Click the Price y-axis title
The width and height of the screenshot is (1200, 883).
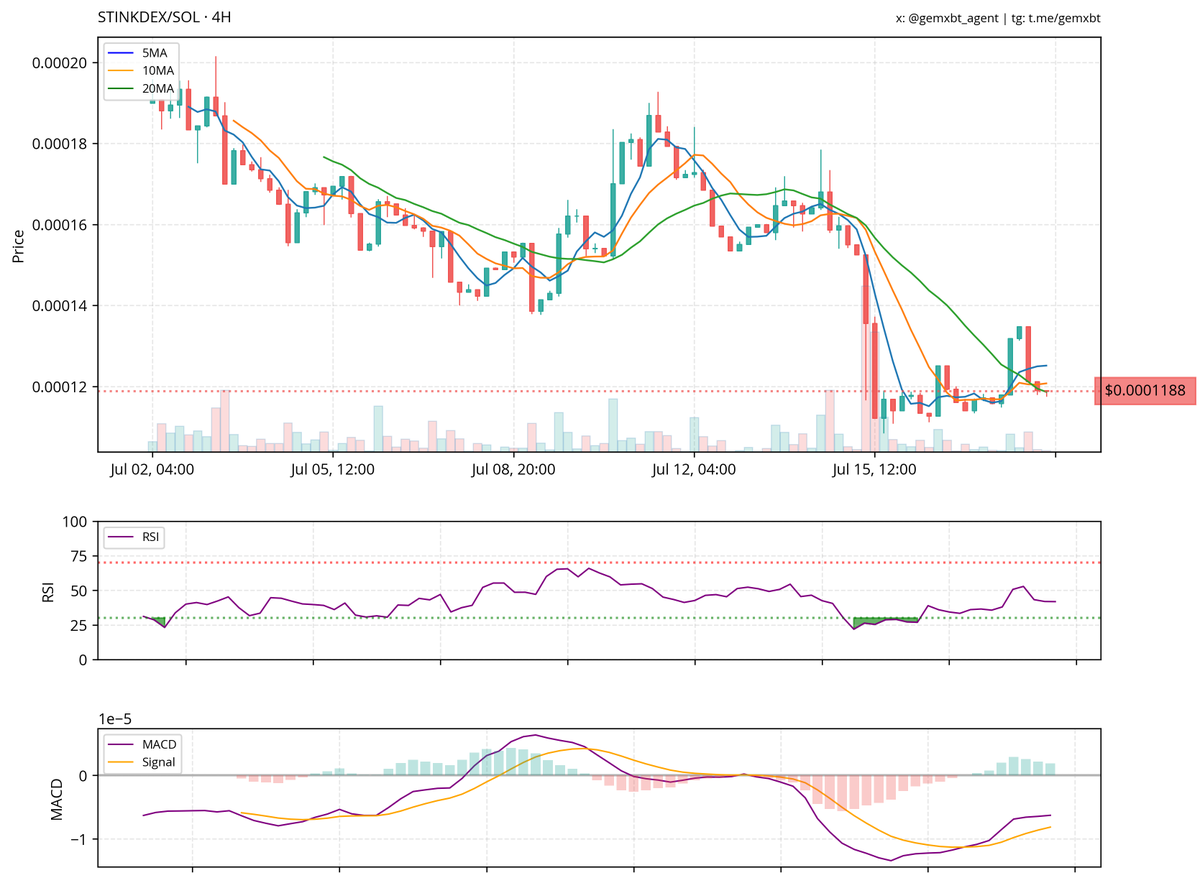point(18,245)
